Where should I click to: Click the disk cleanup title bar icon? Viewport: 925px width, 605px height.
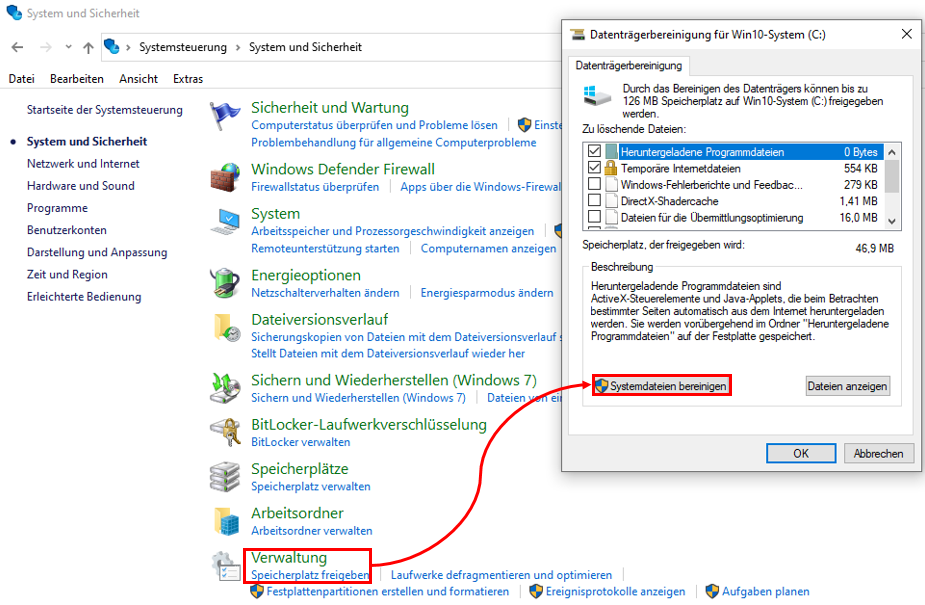coord(578,34)
